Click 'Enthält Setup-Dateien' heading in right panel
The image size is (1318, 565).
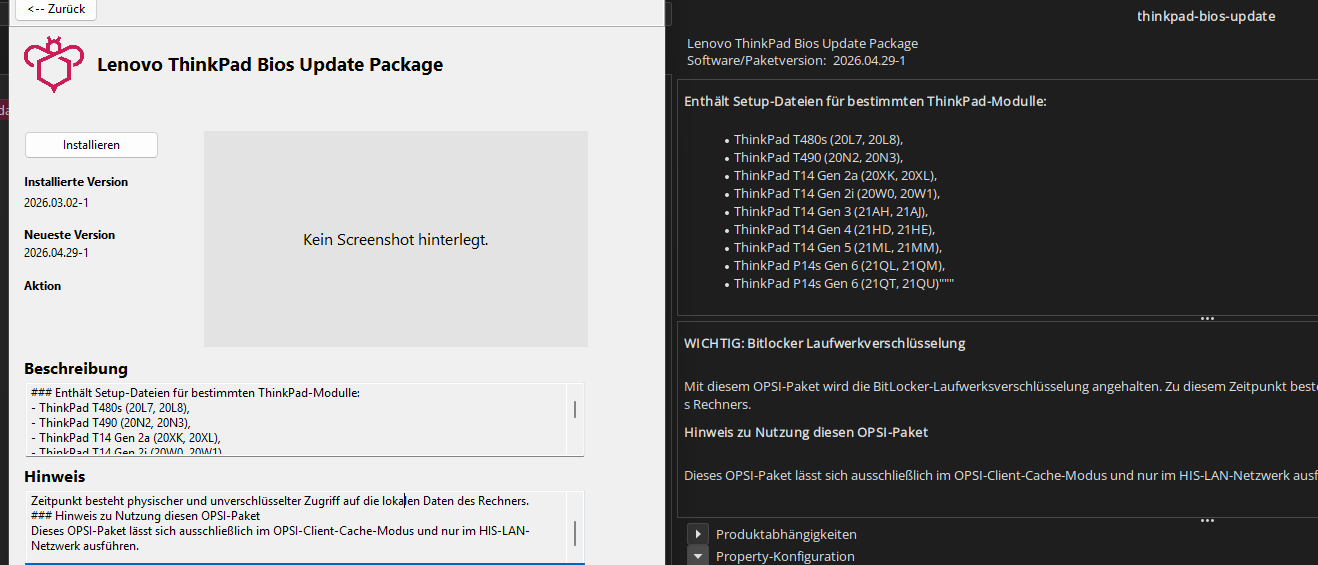[865, 101]
